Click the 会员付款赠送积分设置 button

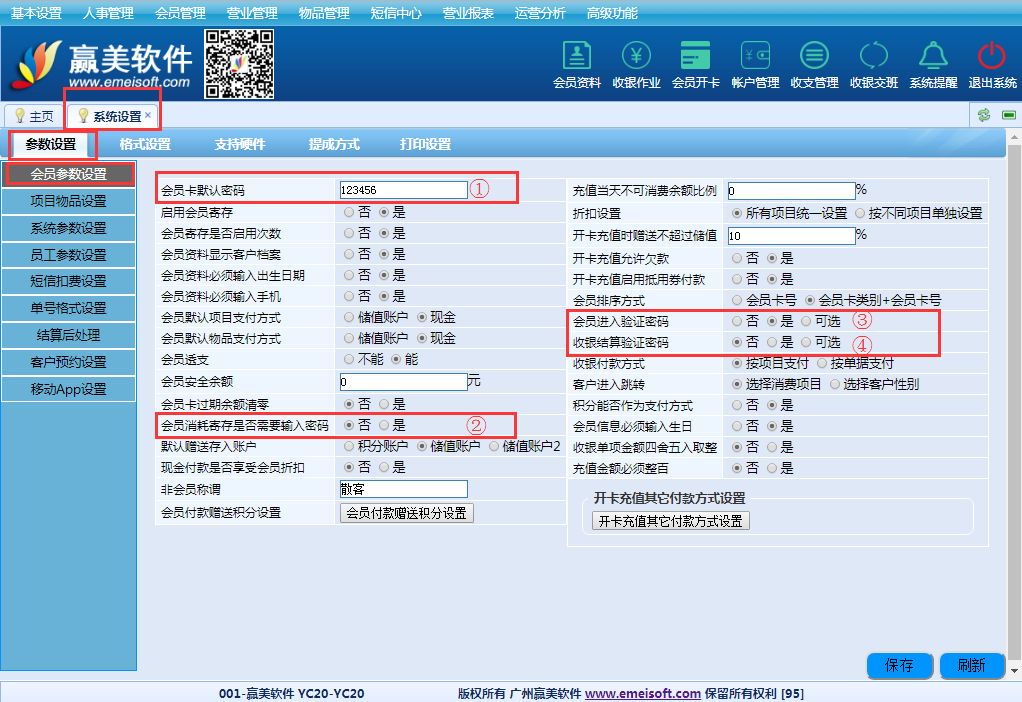point(406,513)
